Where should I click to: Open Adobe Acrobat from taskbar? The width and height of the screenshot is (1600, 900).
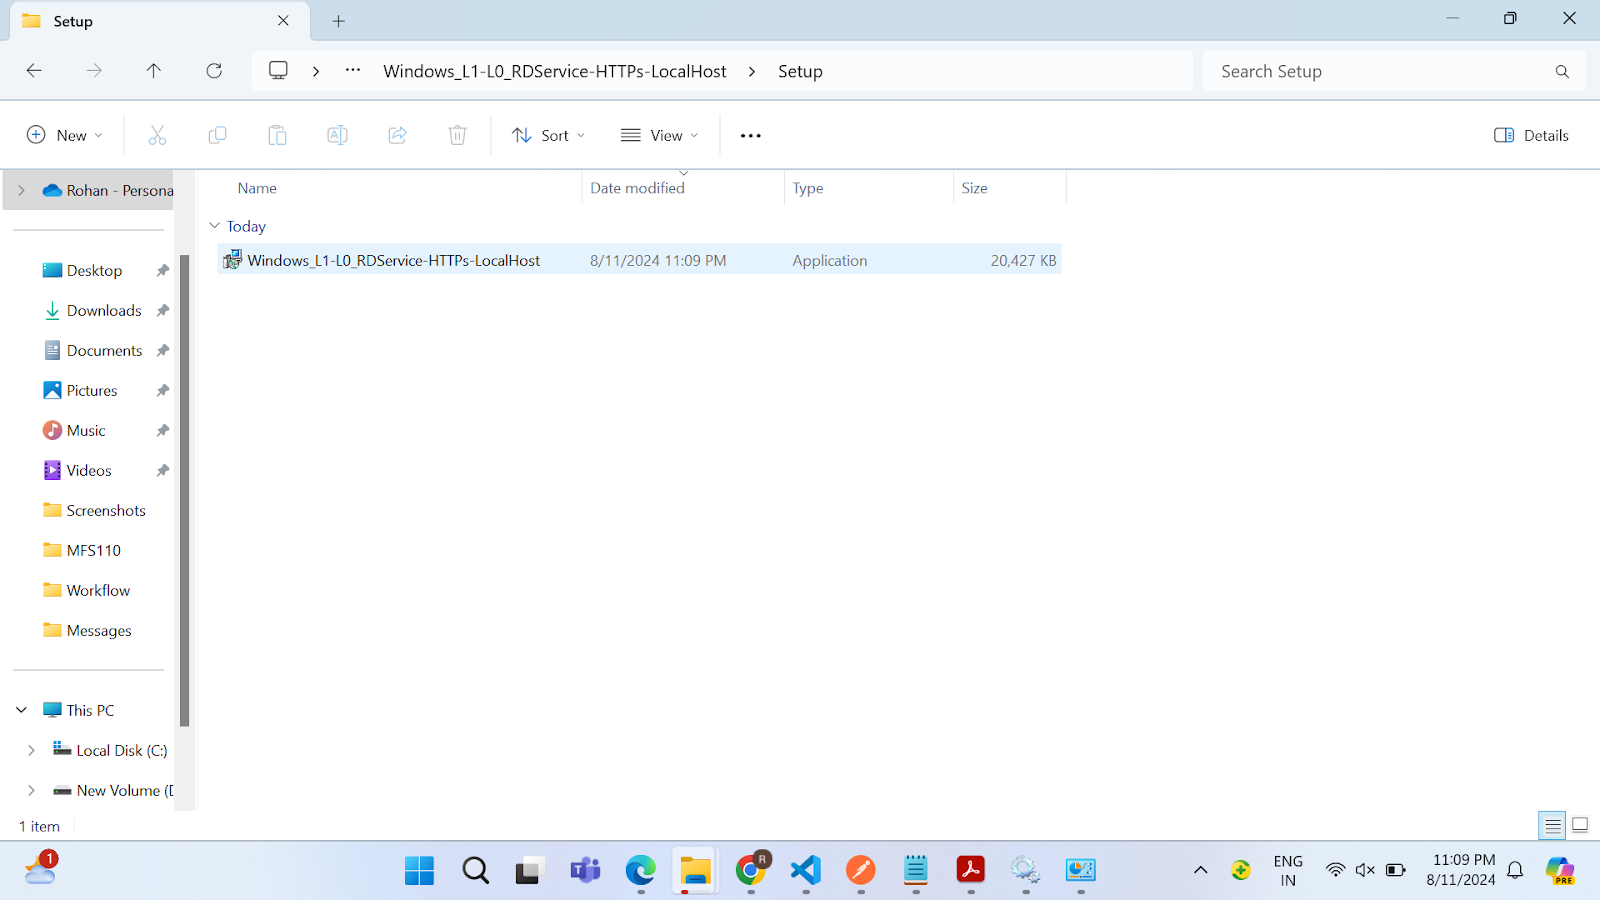coord(970,870)
